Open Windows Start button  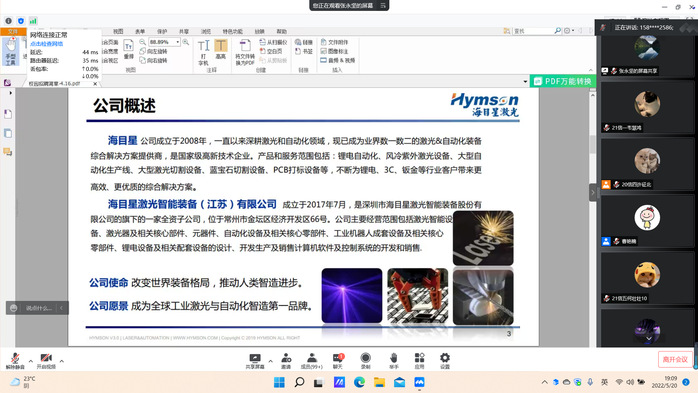[279, 382]
